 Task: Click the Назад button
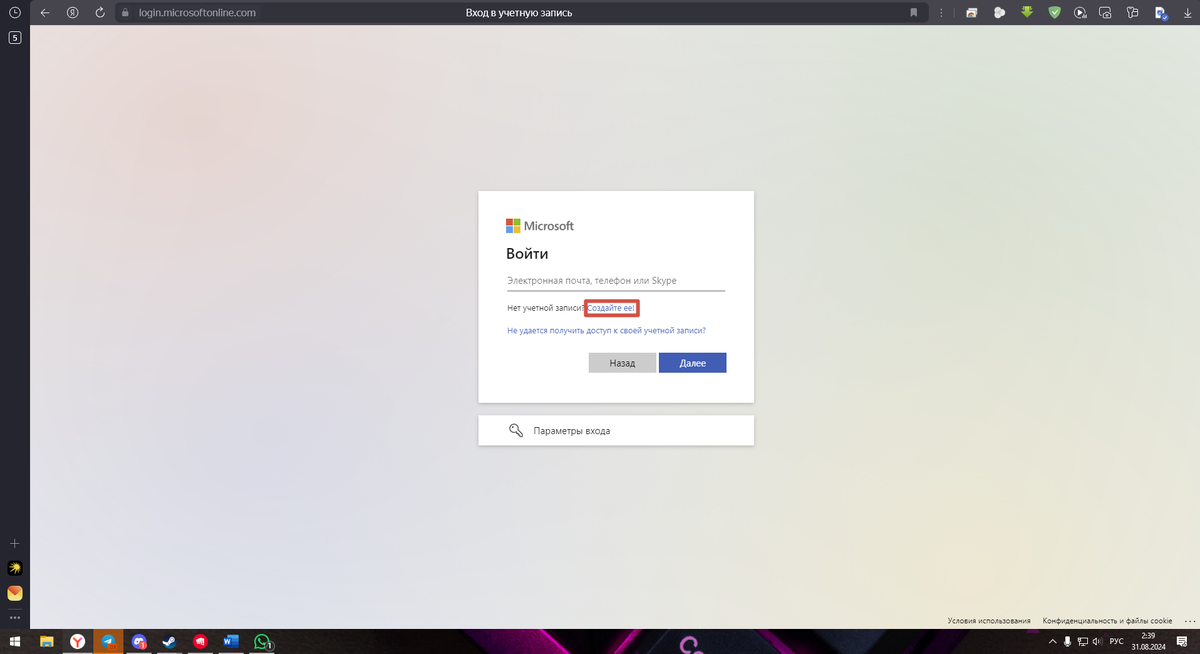click(x=622, y=363)
